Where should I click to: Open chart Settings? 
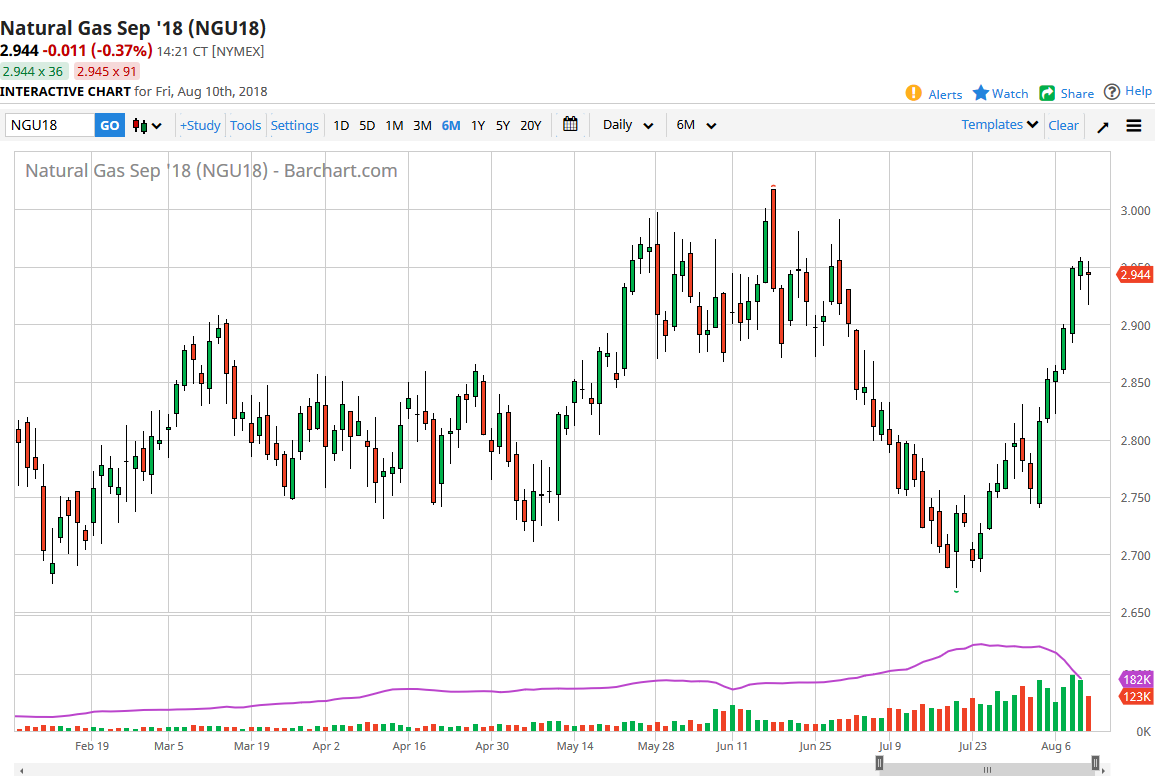[x=295, y=126]
